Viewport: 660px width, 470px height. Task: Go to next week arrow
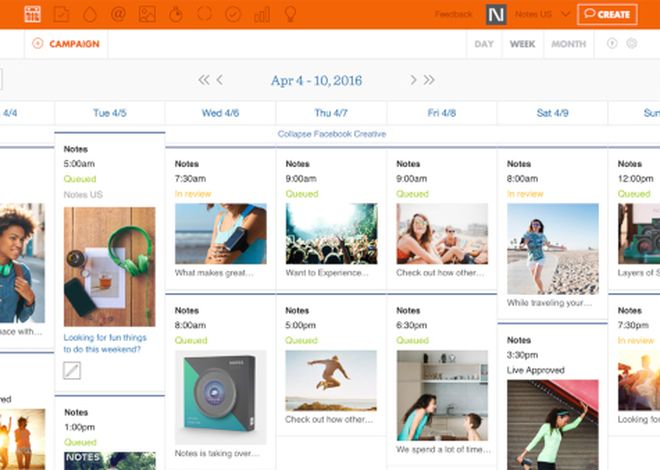(413, 80)
